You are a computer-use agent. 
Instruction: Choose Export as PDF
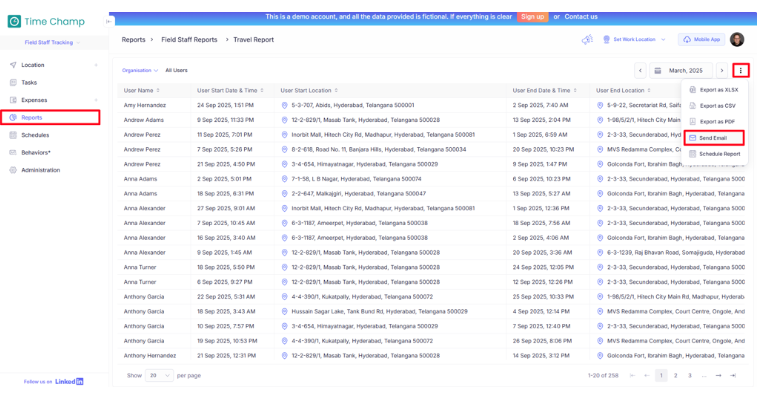point(713,121)
